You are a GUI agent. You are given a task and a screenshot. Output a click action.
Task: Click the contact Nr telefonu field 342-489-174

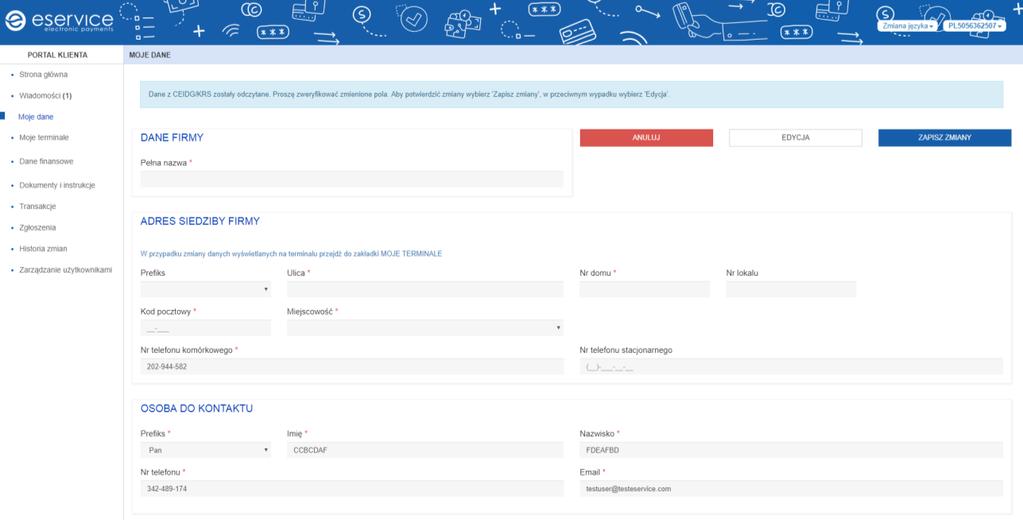[352, 488]
